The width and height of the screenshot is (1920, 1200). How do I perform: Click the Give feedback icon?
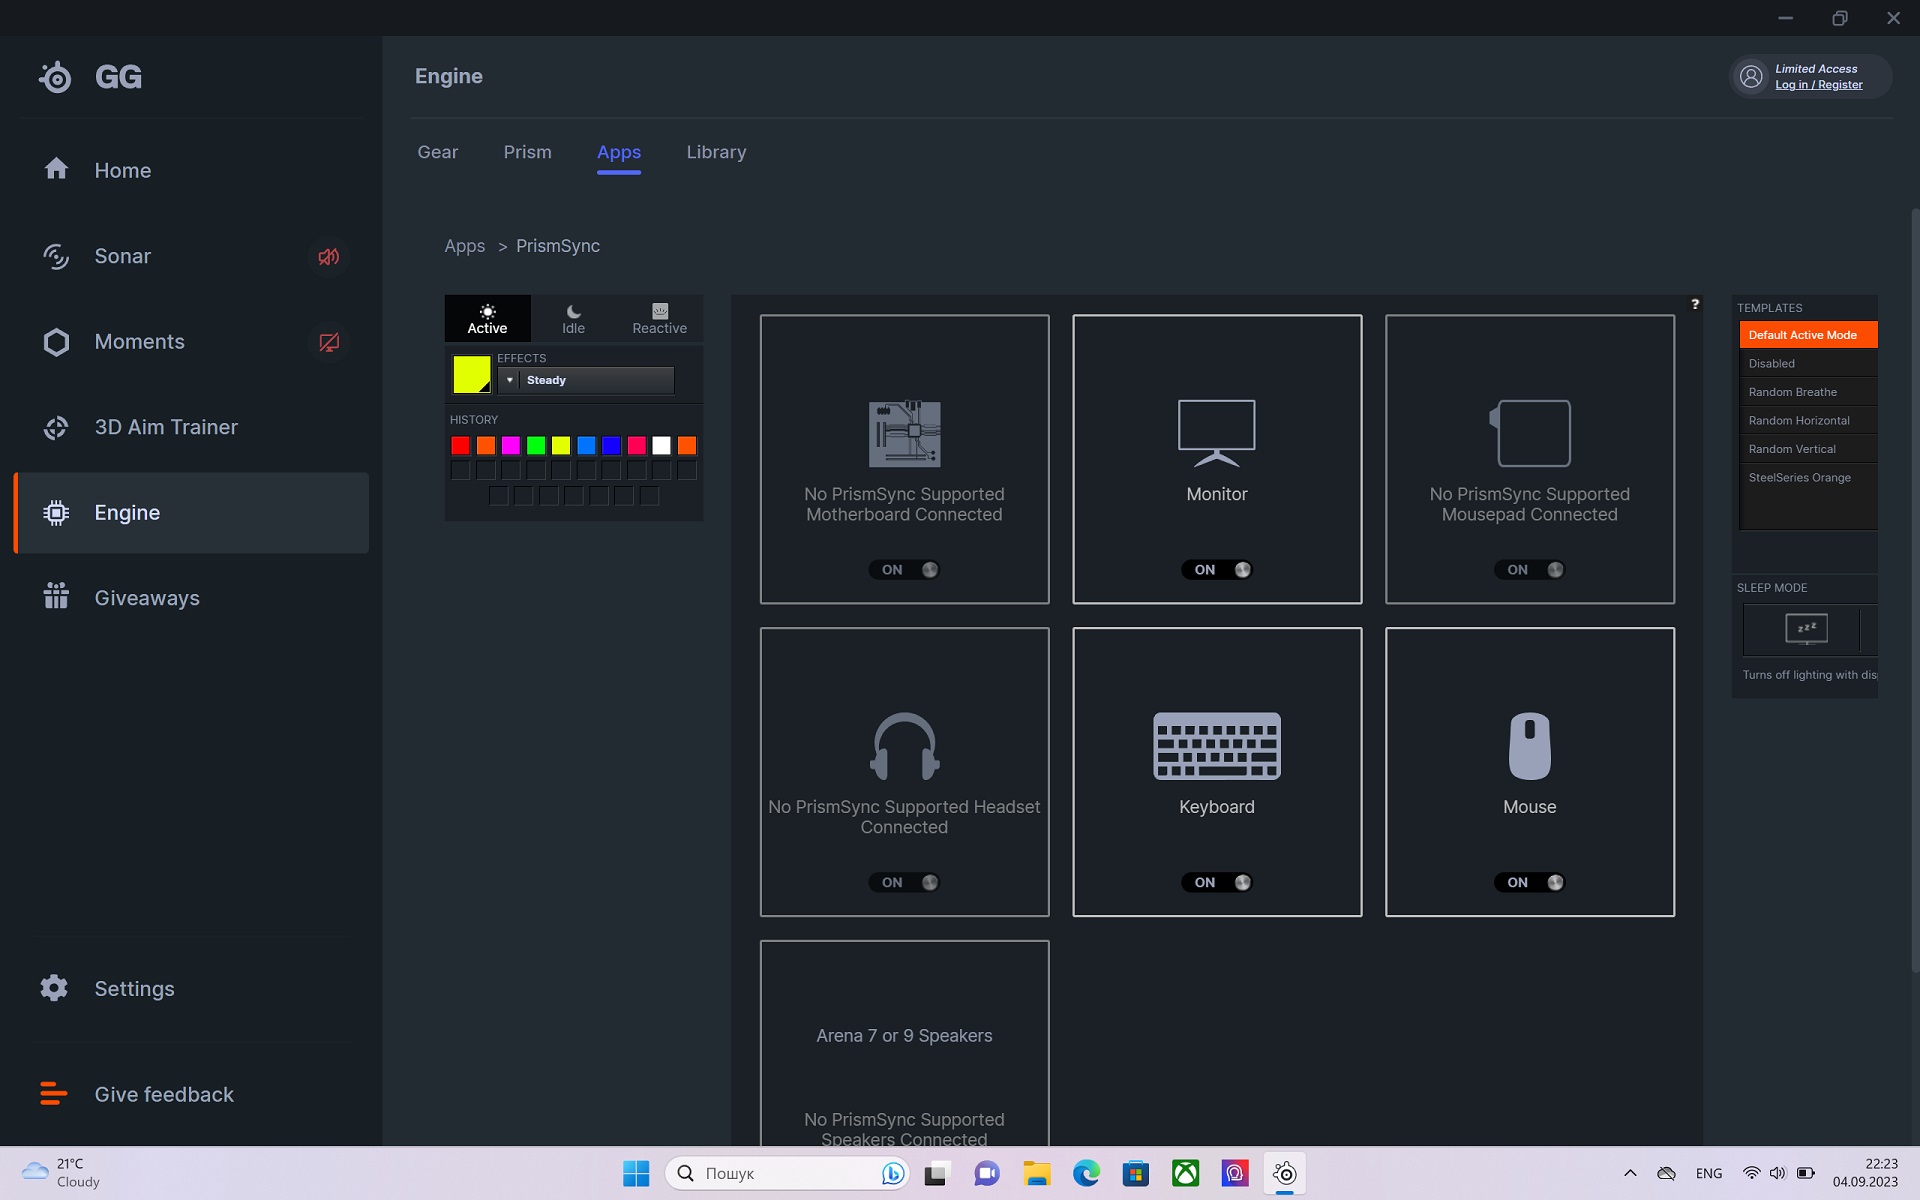coord(54,1094)
